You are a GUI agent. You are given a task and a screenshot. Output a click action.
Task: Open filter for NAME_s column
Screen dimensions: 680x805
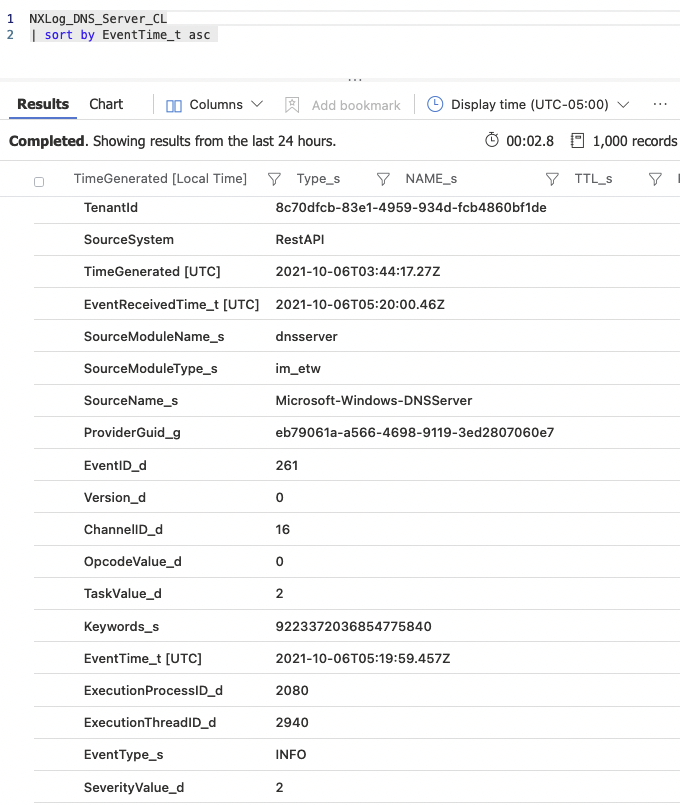(x=552, y=179)
